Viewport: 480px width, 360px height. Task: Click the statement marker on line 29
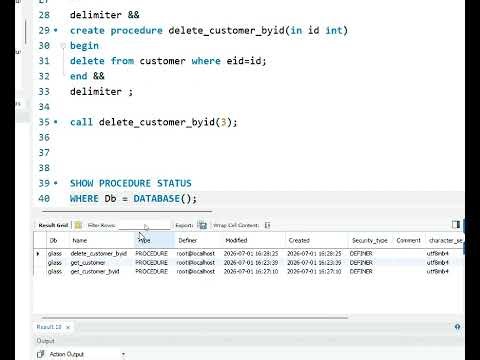point(56,30)
